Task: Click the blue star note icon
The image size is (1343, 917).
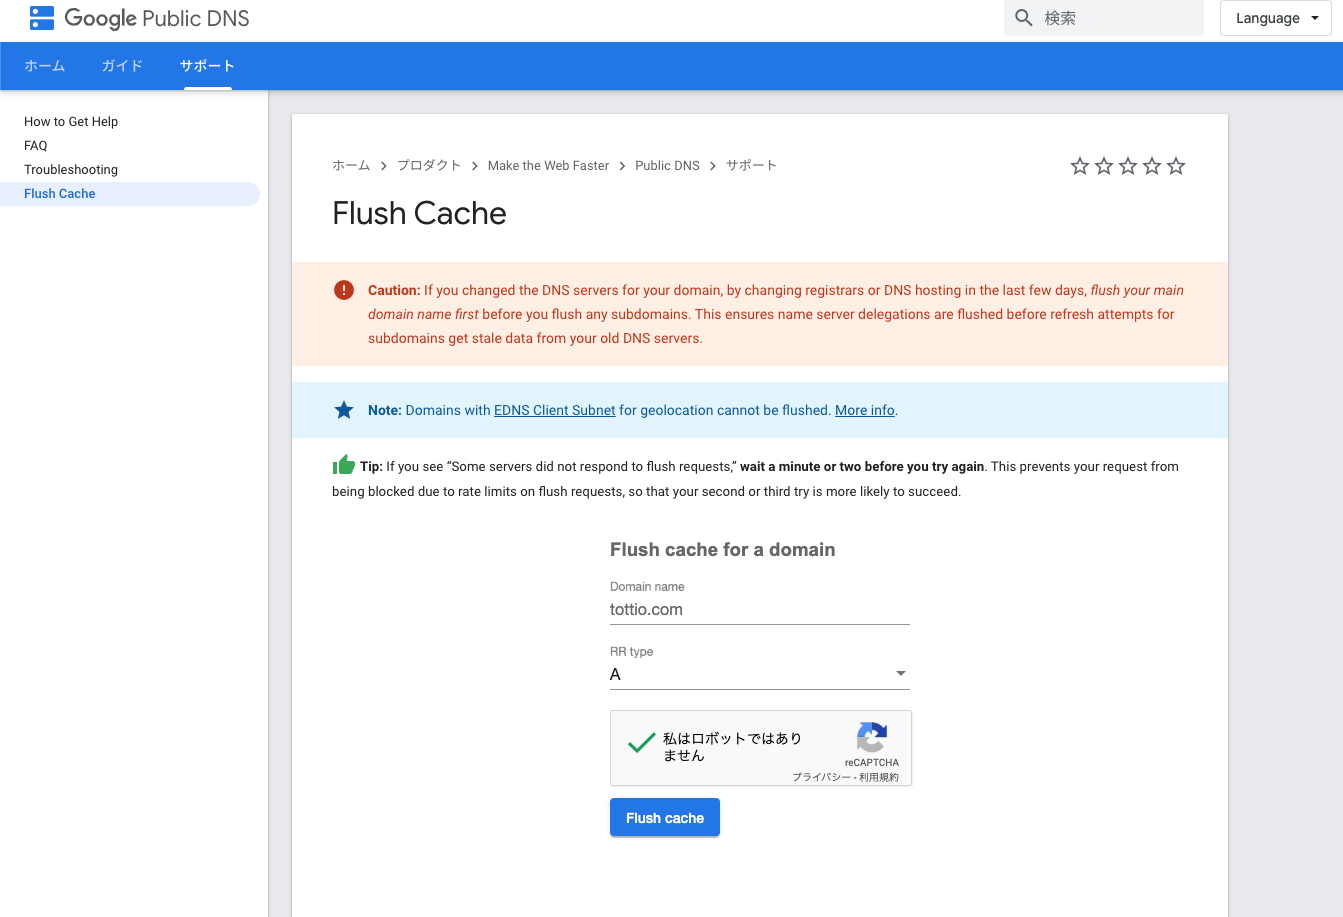Action: tap(344, 410)
